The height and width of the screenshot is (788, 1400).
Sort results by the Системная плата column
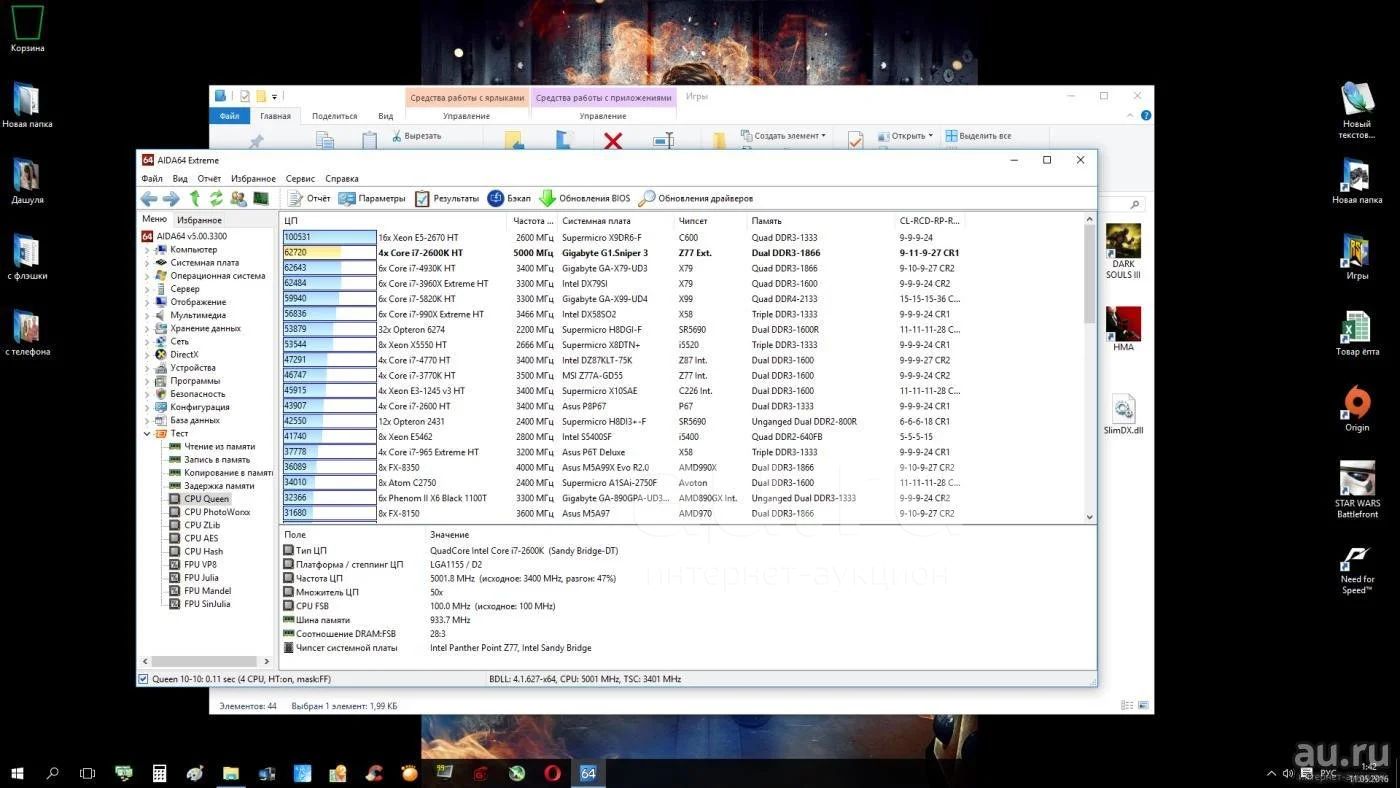[617, 221]
